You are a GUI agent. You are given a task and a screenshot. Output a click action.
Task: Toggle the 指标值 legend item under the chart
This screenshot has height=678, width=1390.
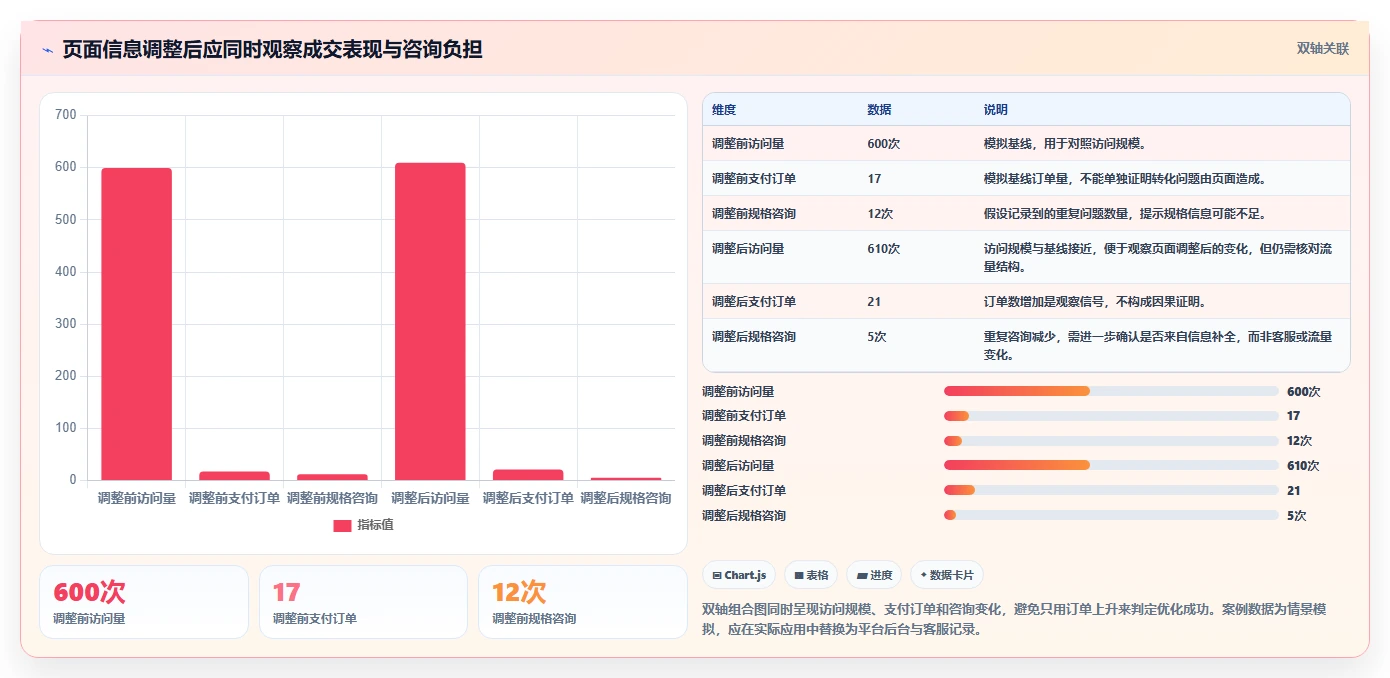pyautogui.click(x=364, y=525)
